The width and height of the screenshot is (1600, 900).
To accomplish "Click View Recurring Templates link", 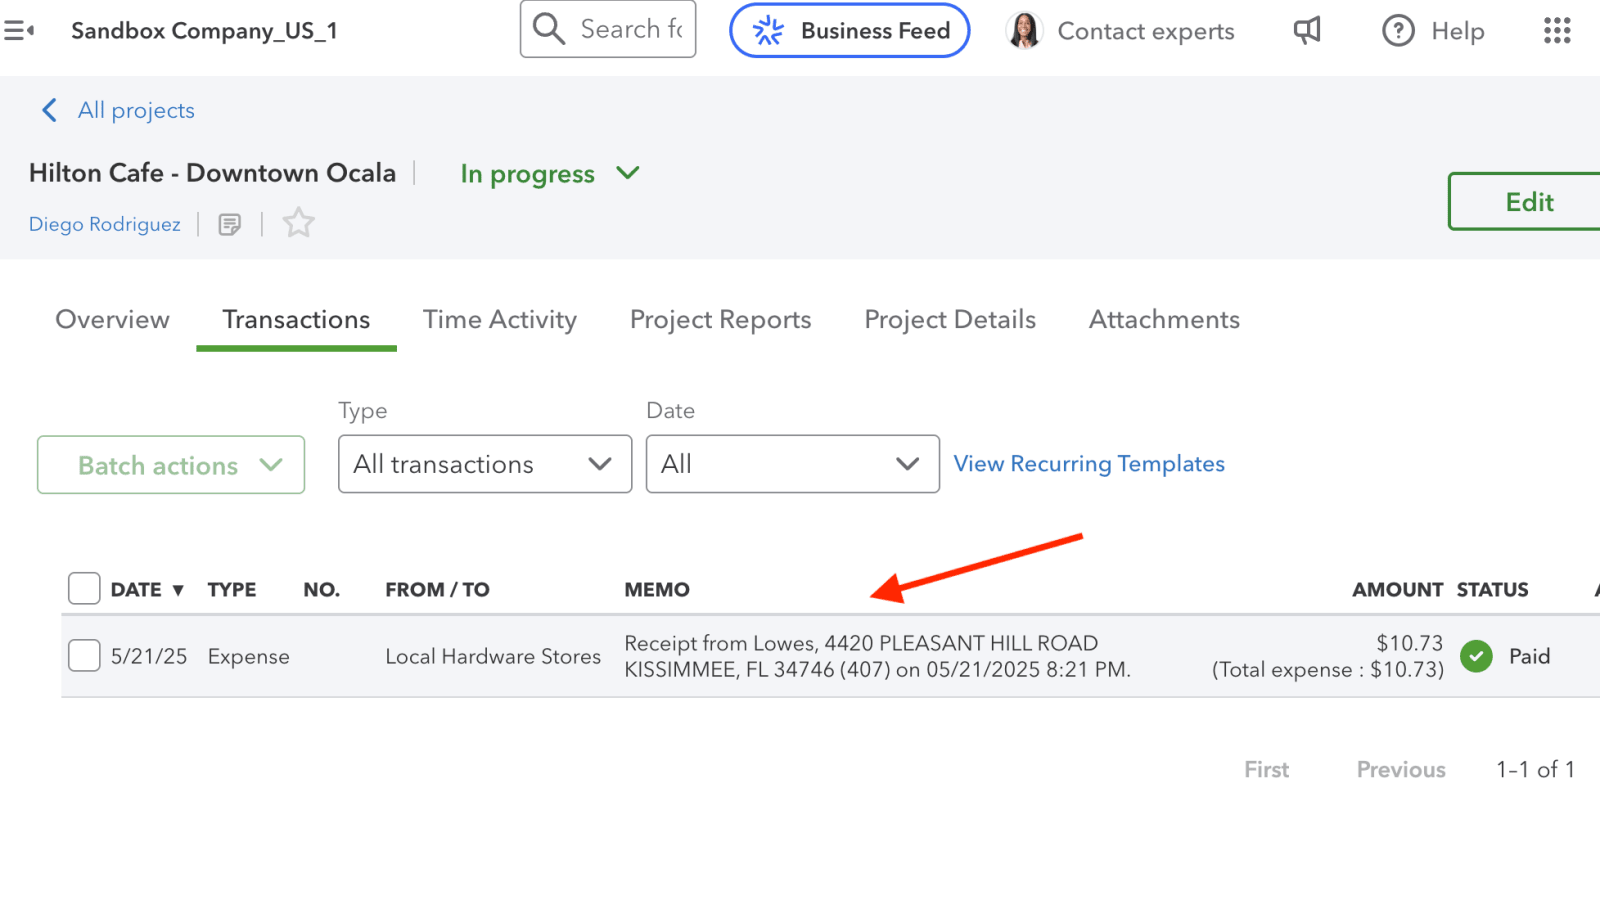I will point(1089,464).
